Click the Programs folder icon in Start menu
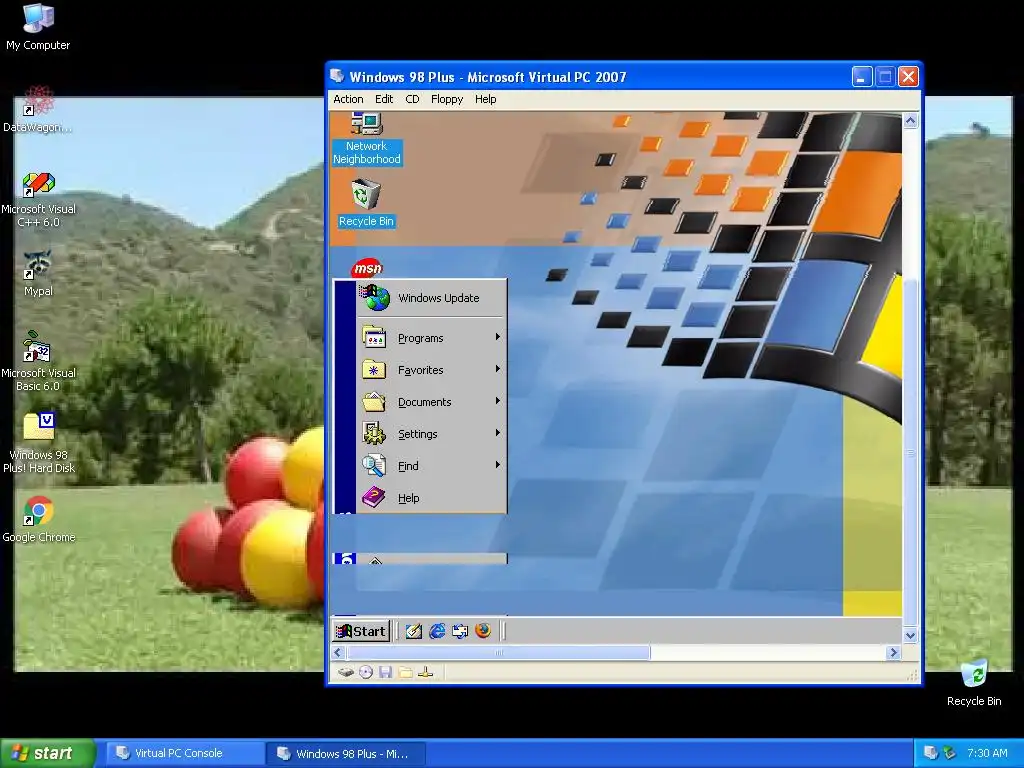Image resolution: width=1024 pixels, height=768 pixels. click(374, 338)
